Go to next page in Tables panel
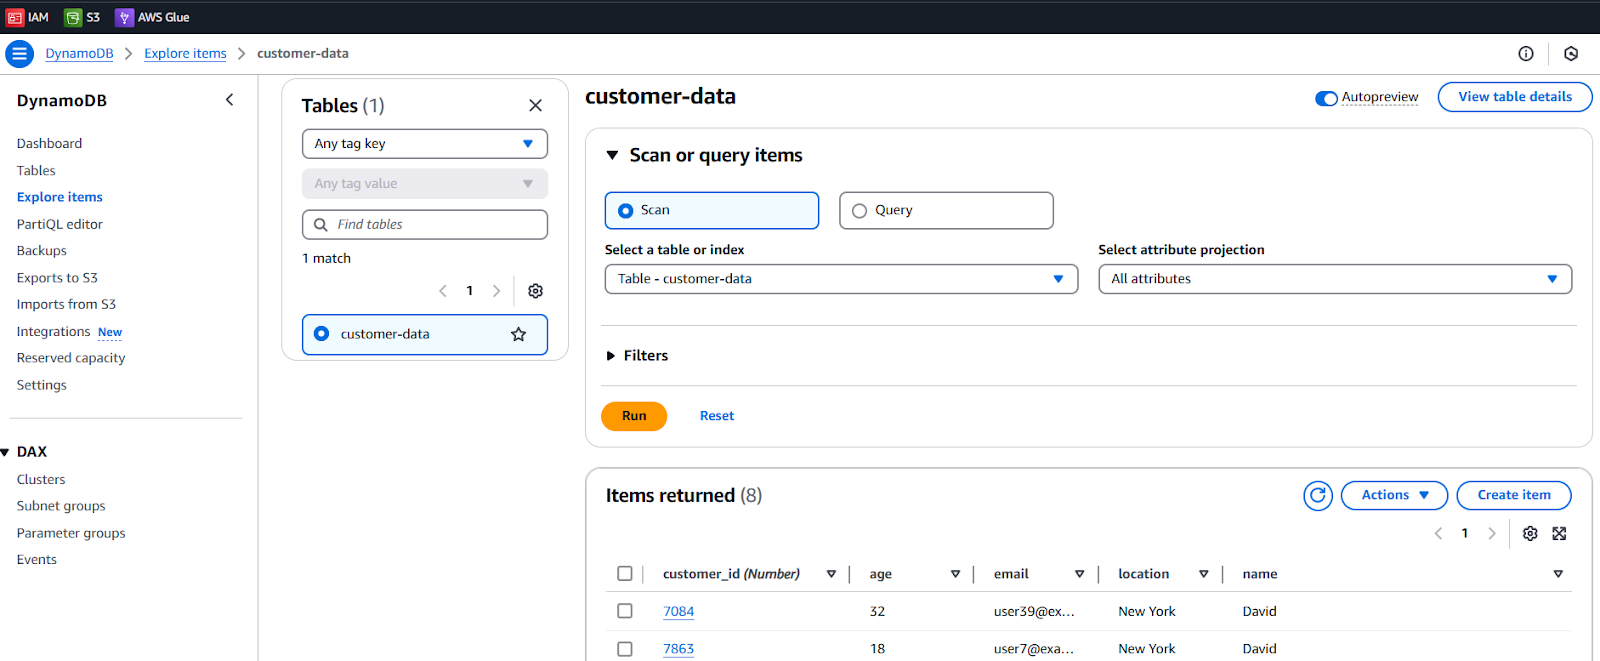The height and width of the screenshot is (661, 1600). (496, 291)
